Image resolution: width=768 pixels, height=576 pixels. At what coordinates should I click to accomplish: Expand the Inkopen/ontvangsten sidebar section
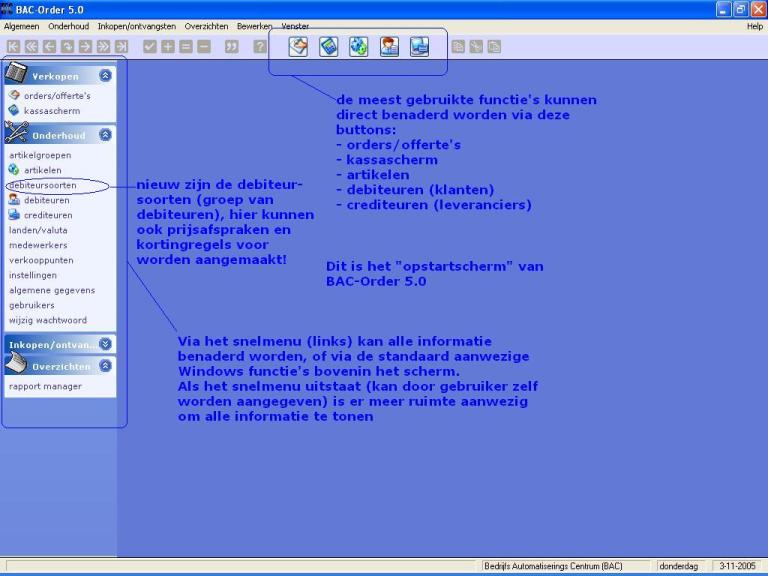(x=105, y=344)
